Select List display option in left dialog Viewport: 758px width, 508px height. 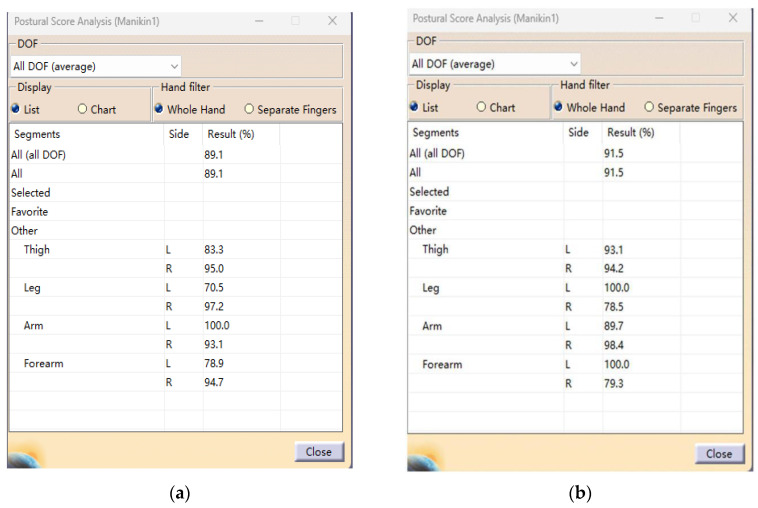point(15,109)
